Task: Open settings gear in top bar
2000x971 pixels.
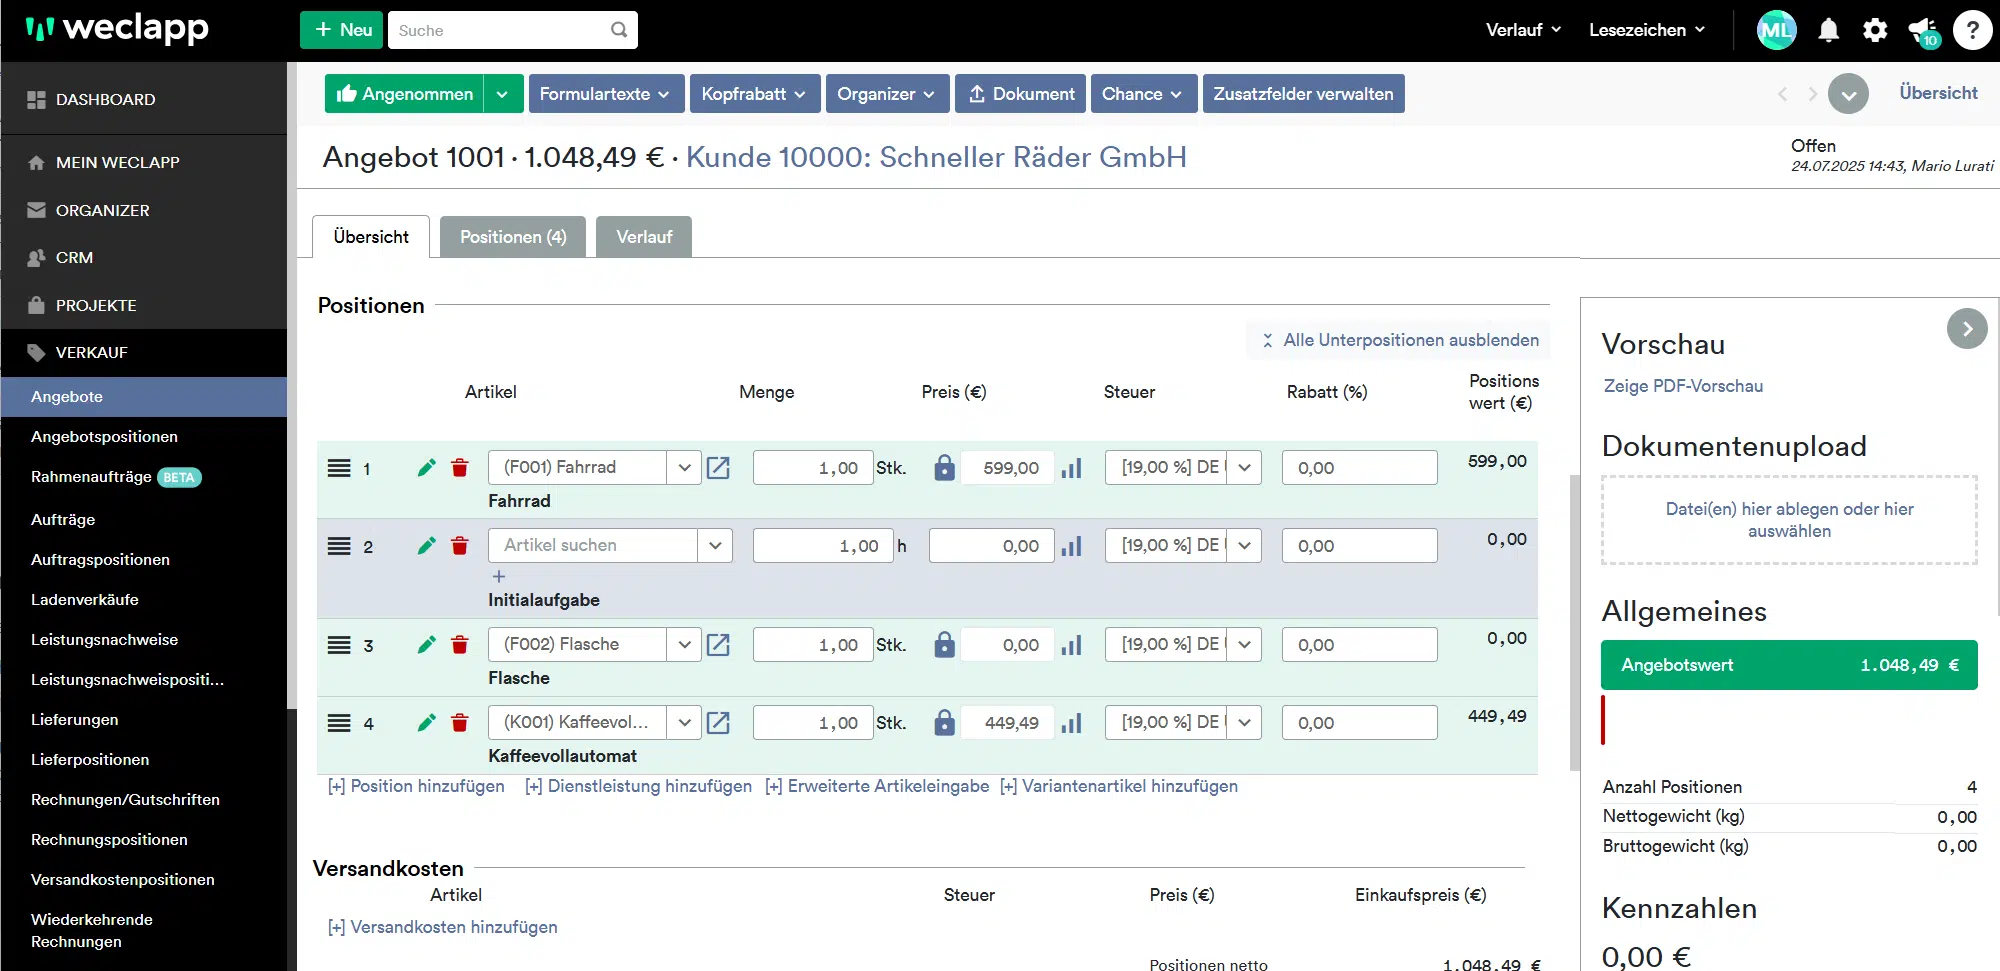Action: tap(1875, 30)
